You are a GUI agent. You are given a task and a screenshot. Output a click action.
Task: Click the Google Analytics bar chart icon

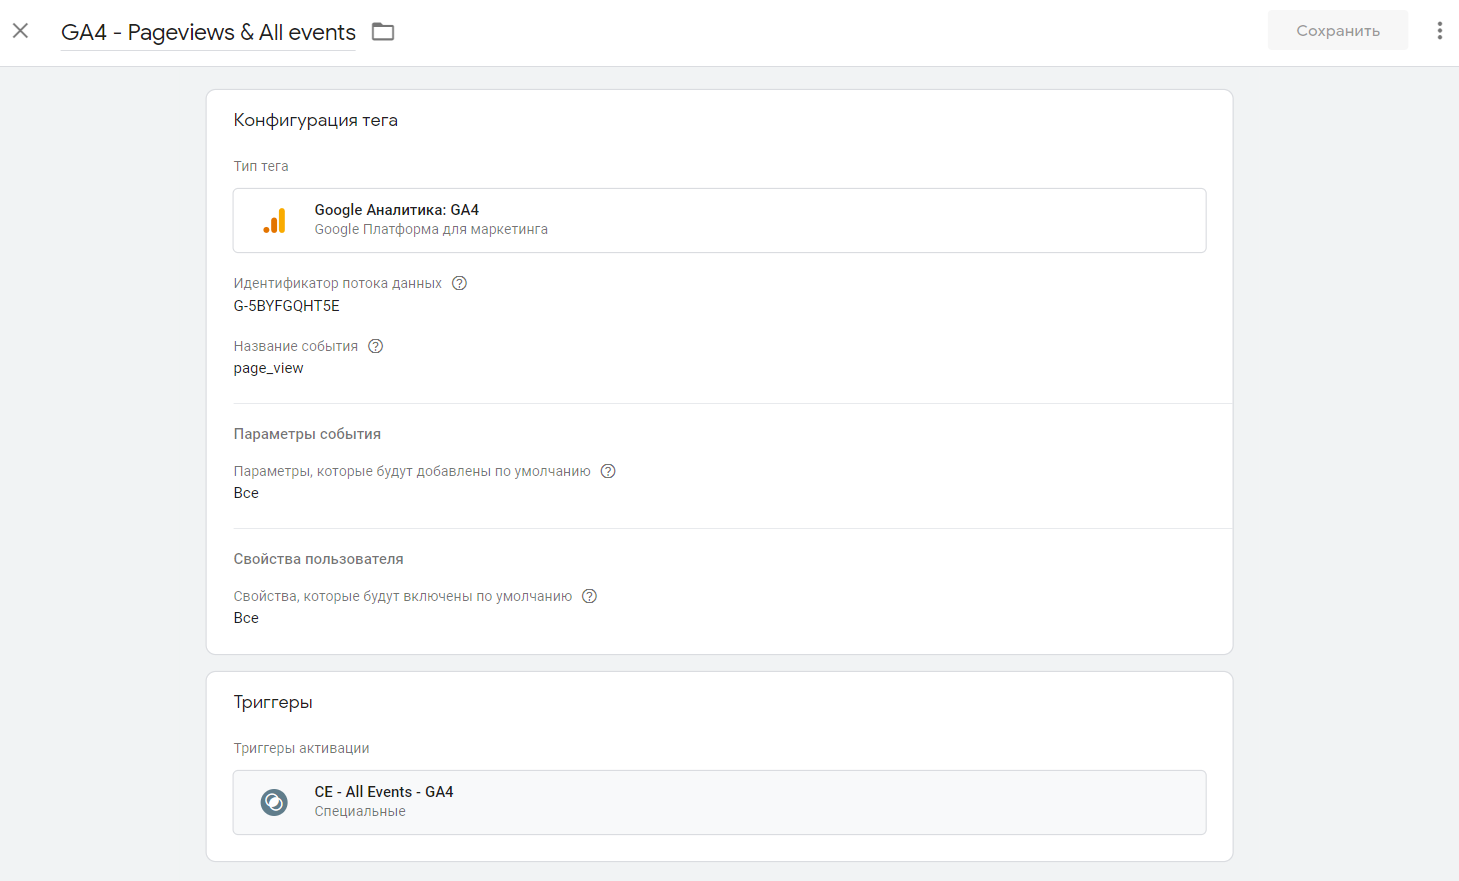[x=274, y=220]
